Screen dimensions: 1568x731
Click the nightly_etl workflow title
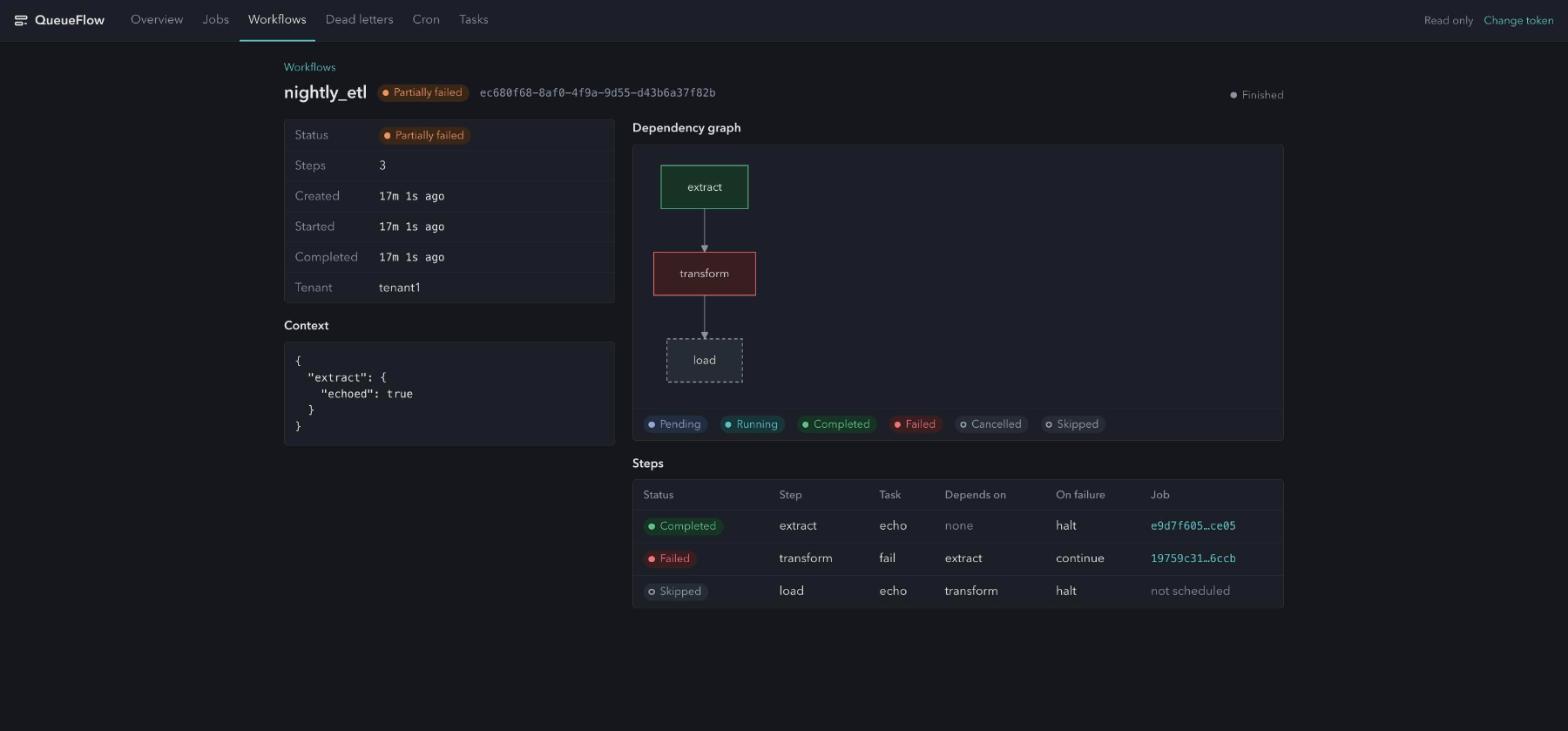325,93
